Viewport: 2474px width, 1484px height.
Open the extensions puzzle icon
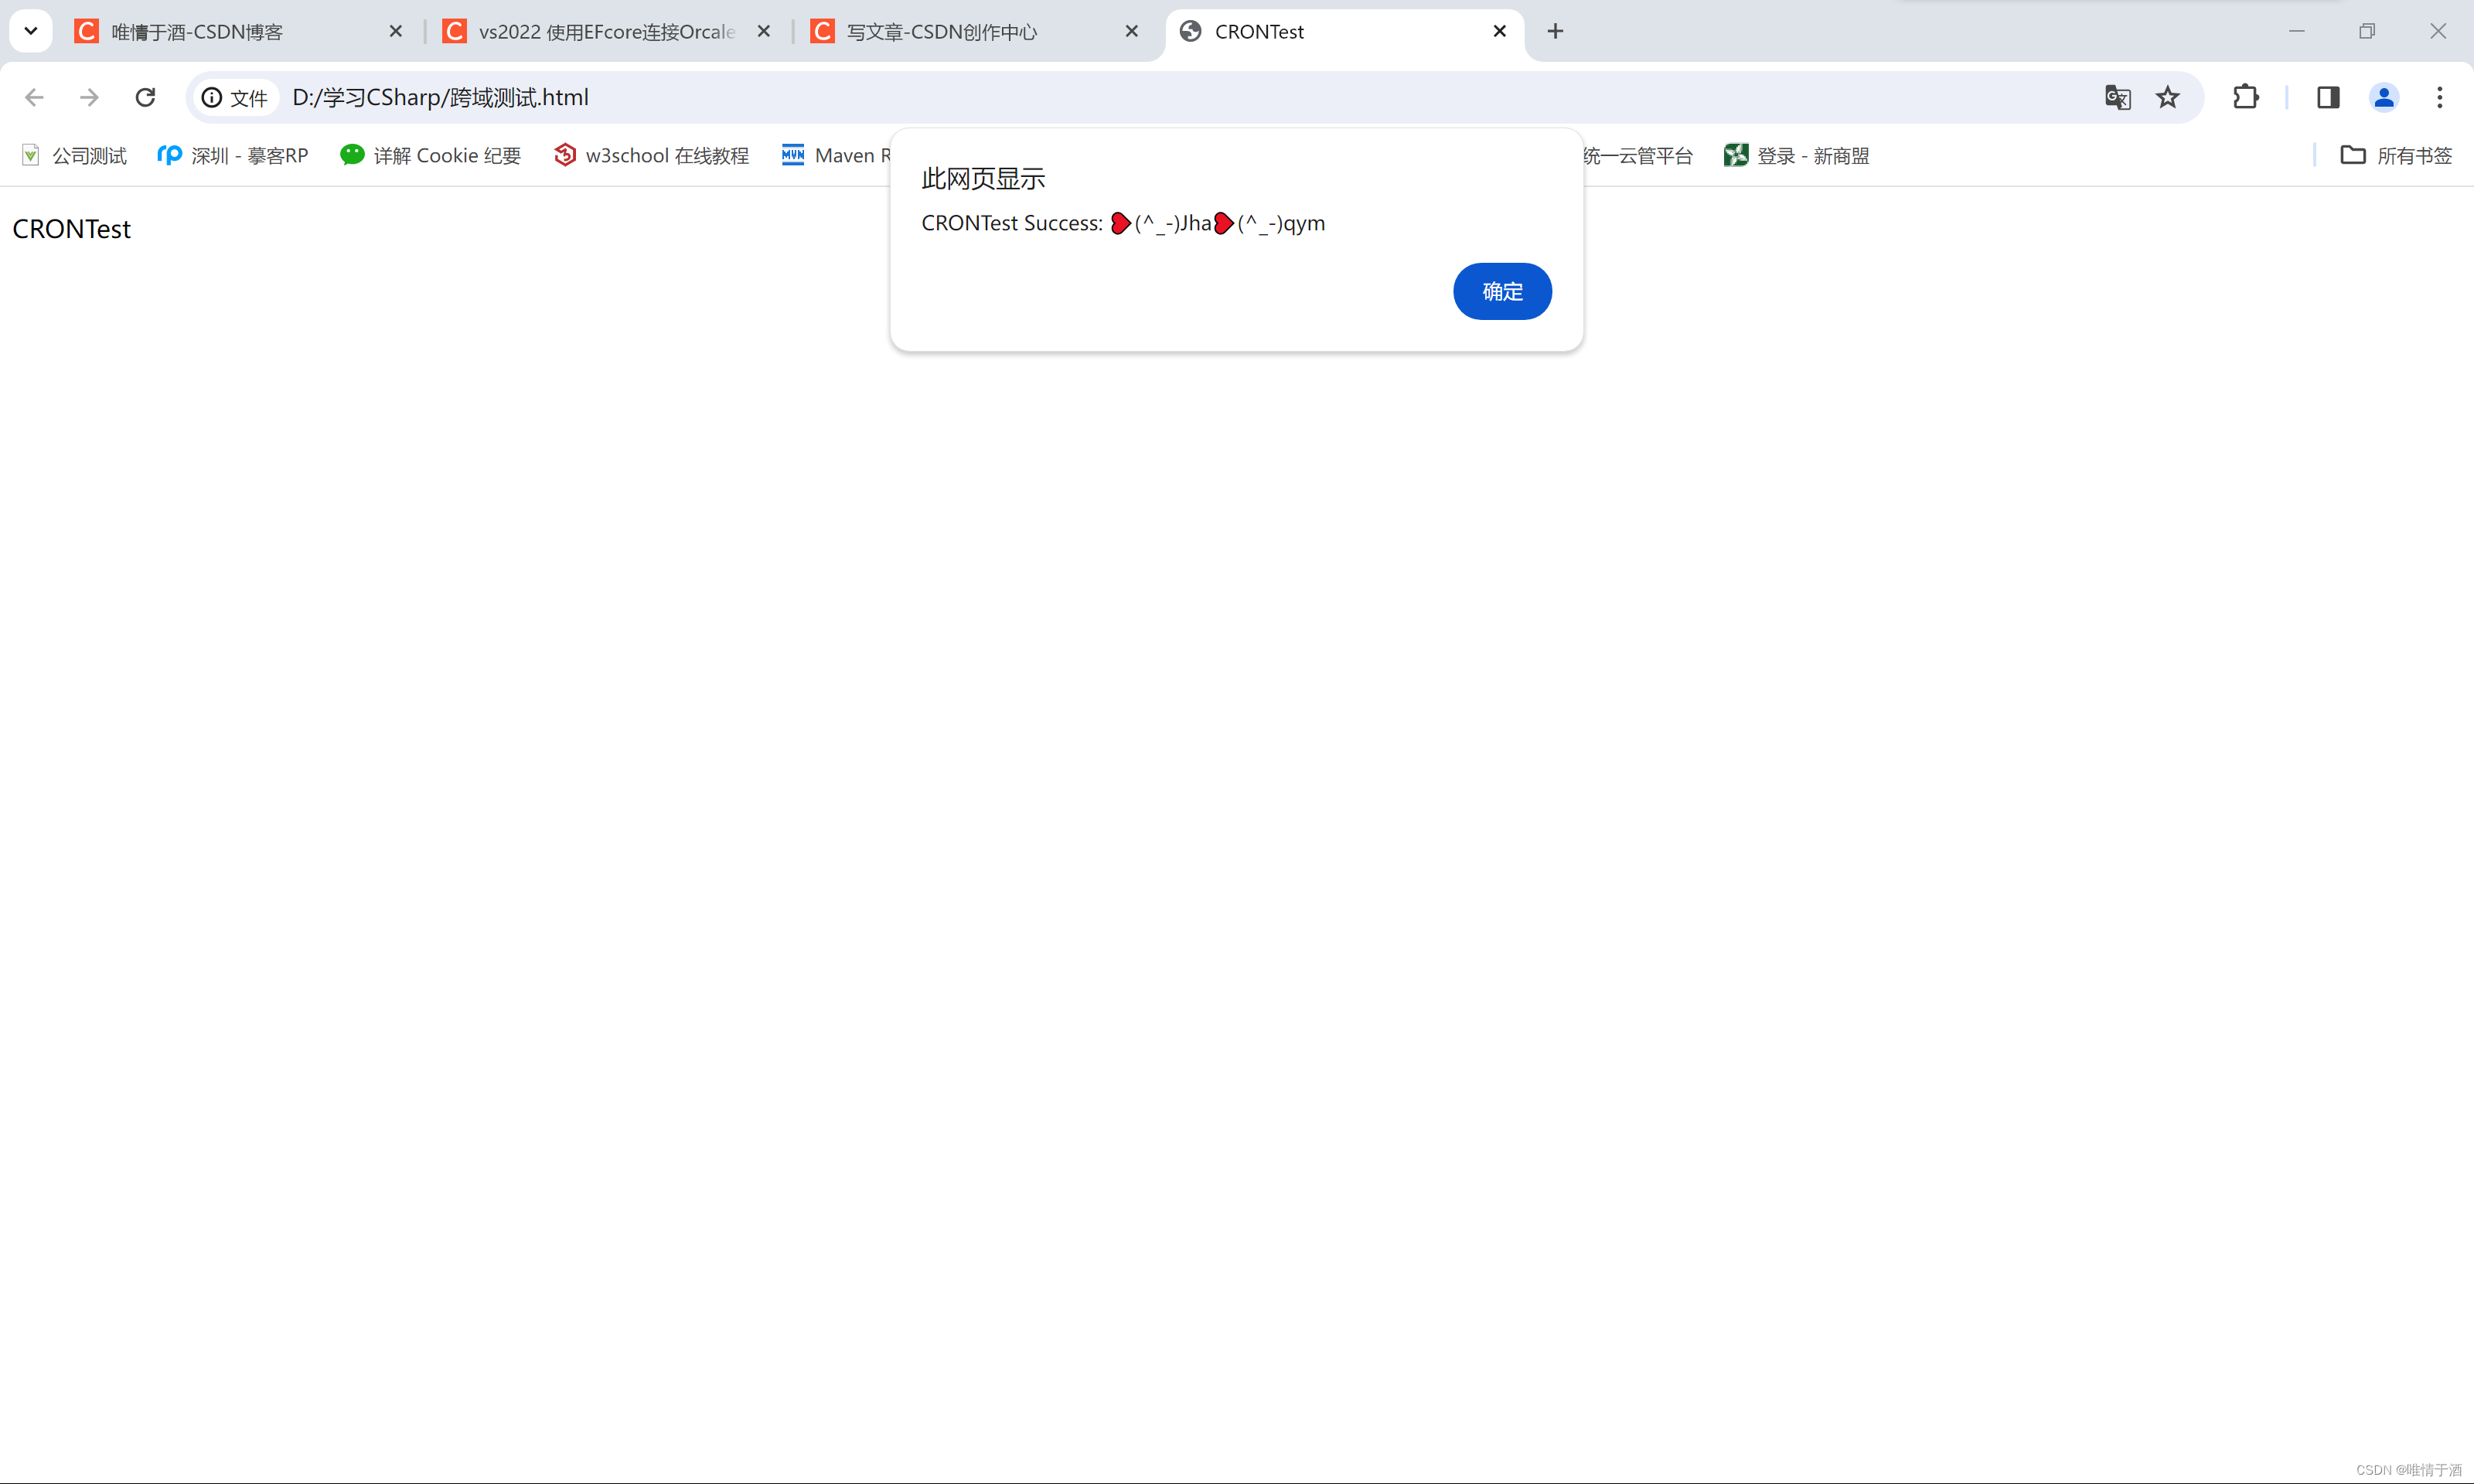click(x=2245, y=97)
